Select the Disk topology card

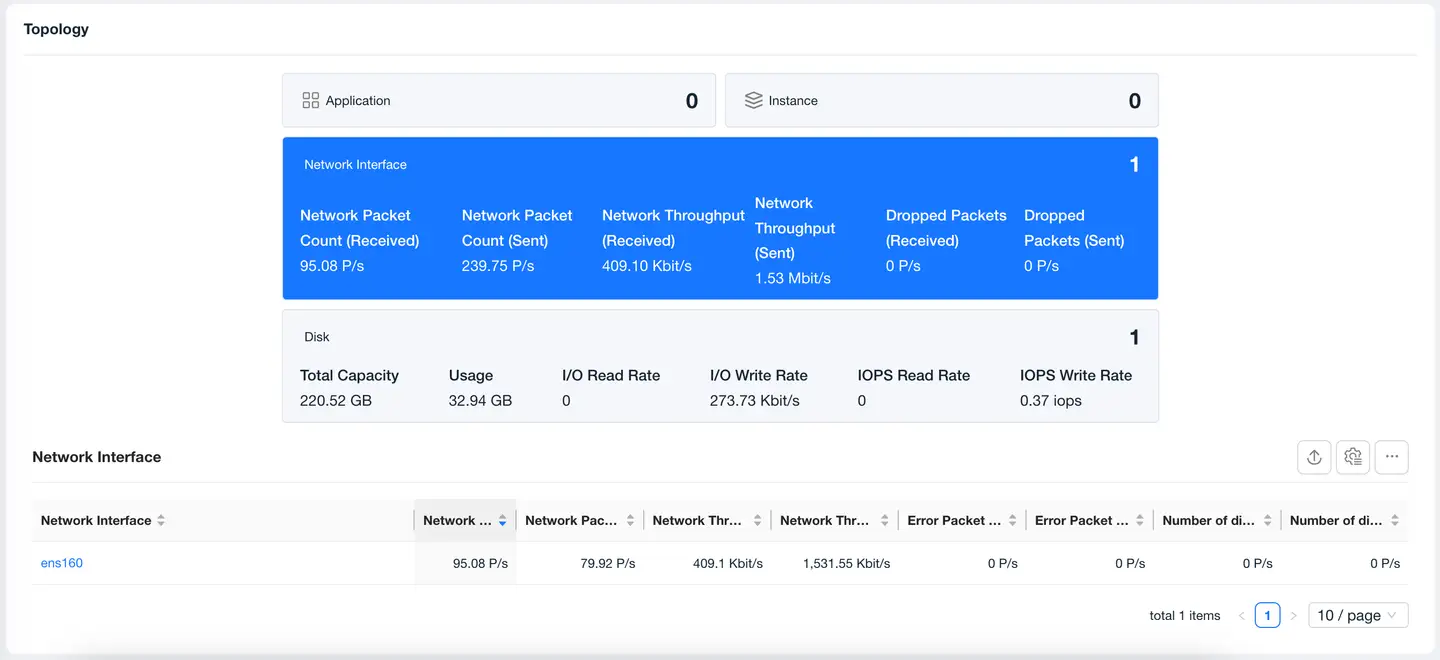720,366
